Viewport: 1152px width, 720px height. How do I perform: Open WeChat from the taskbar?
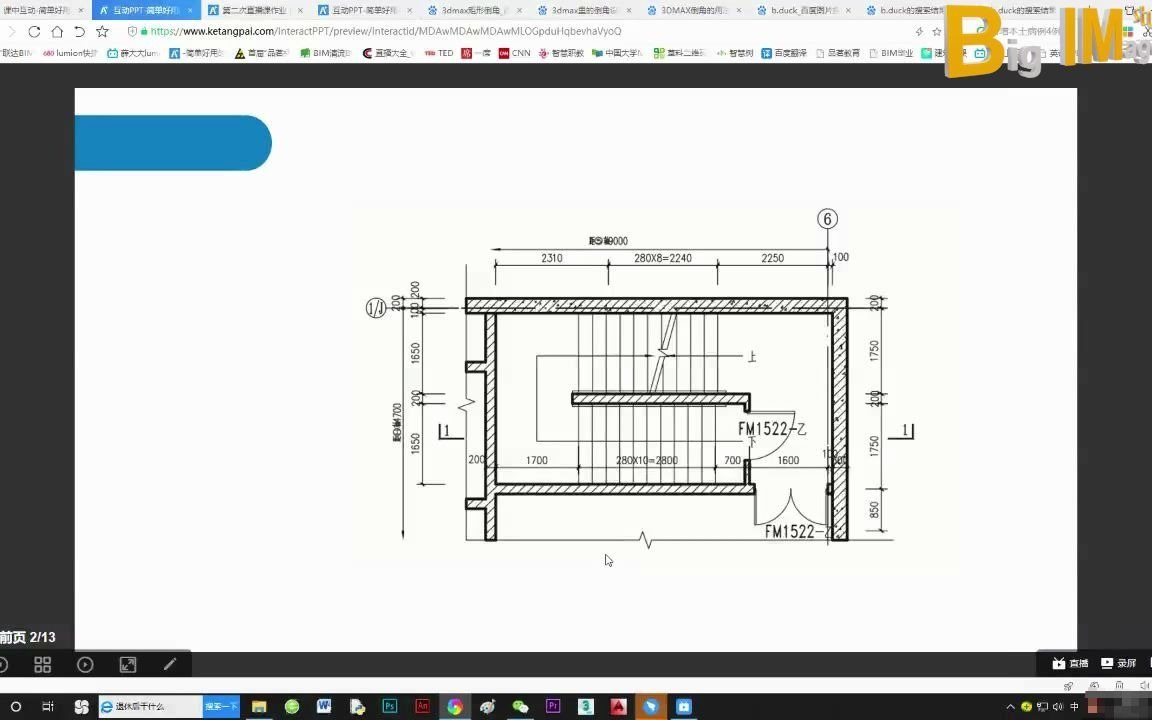tap(520, 706)
